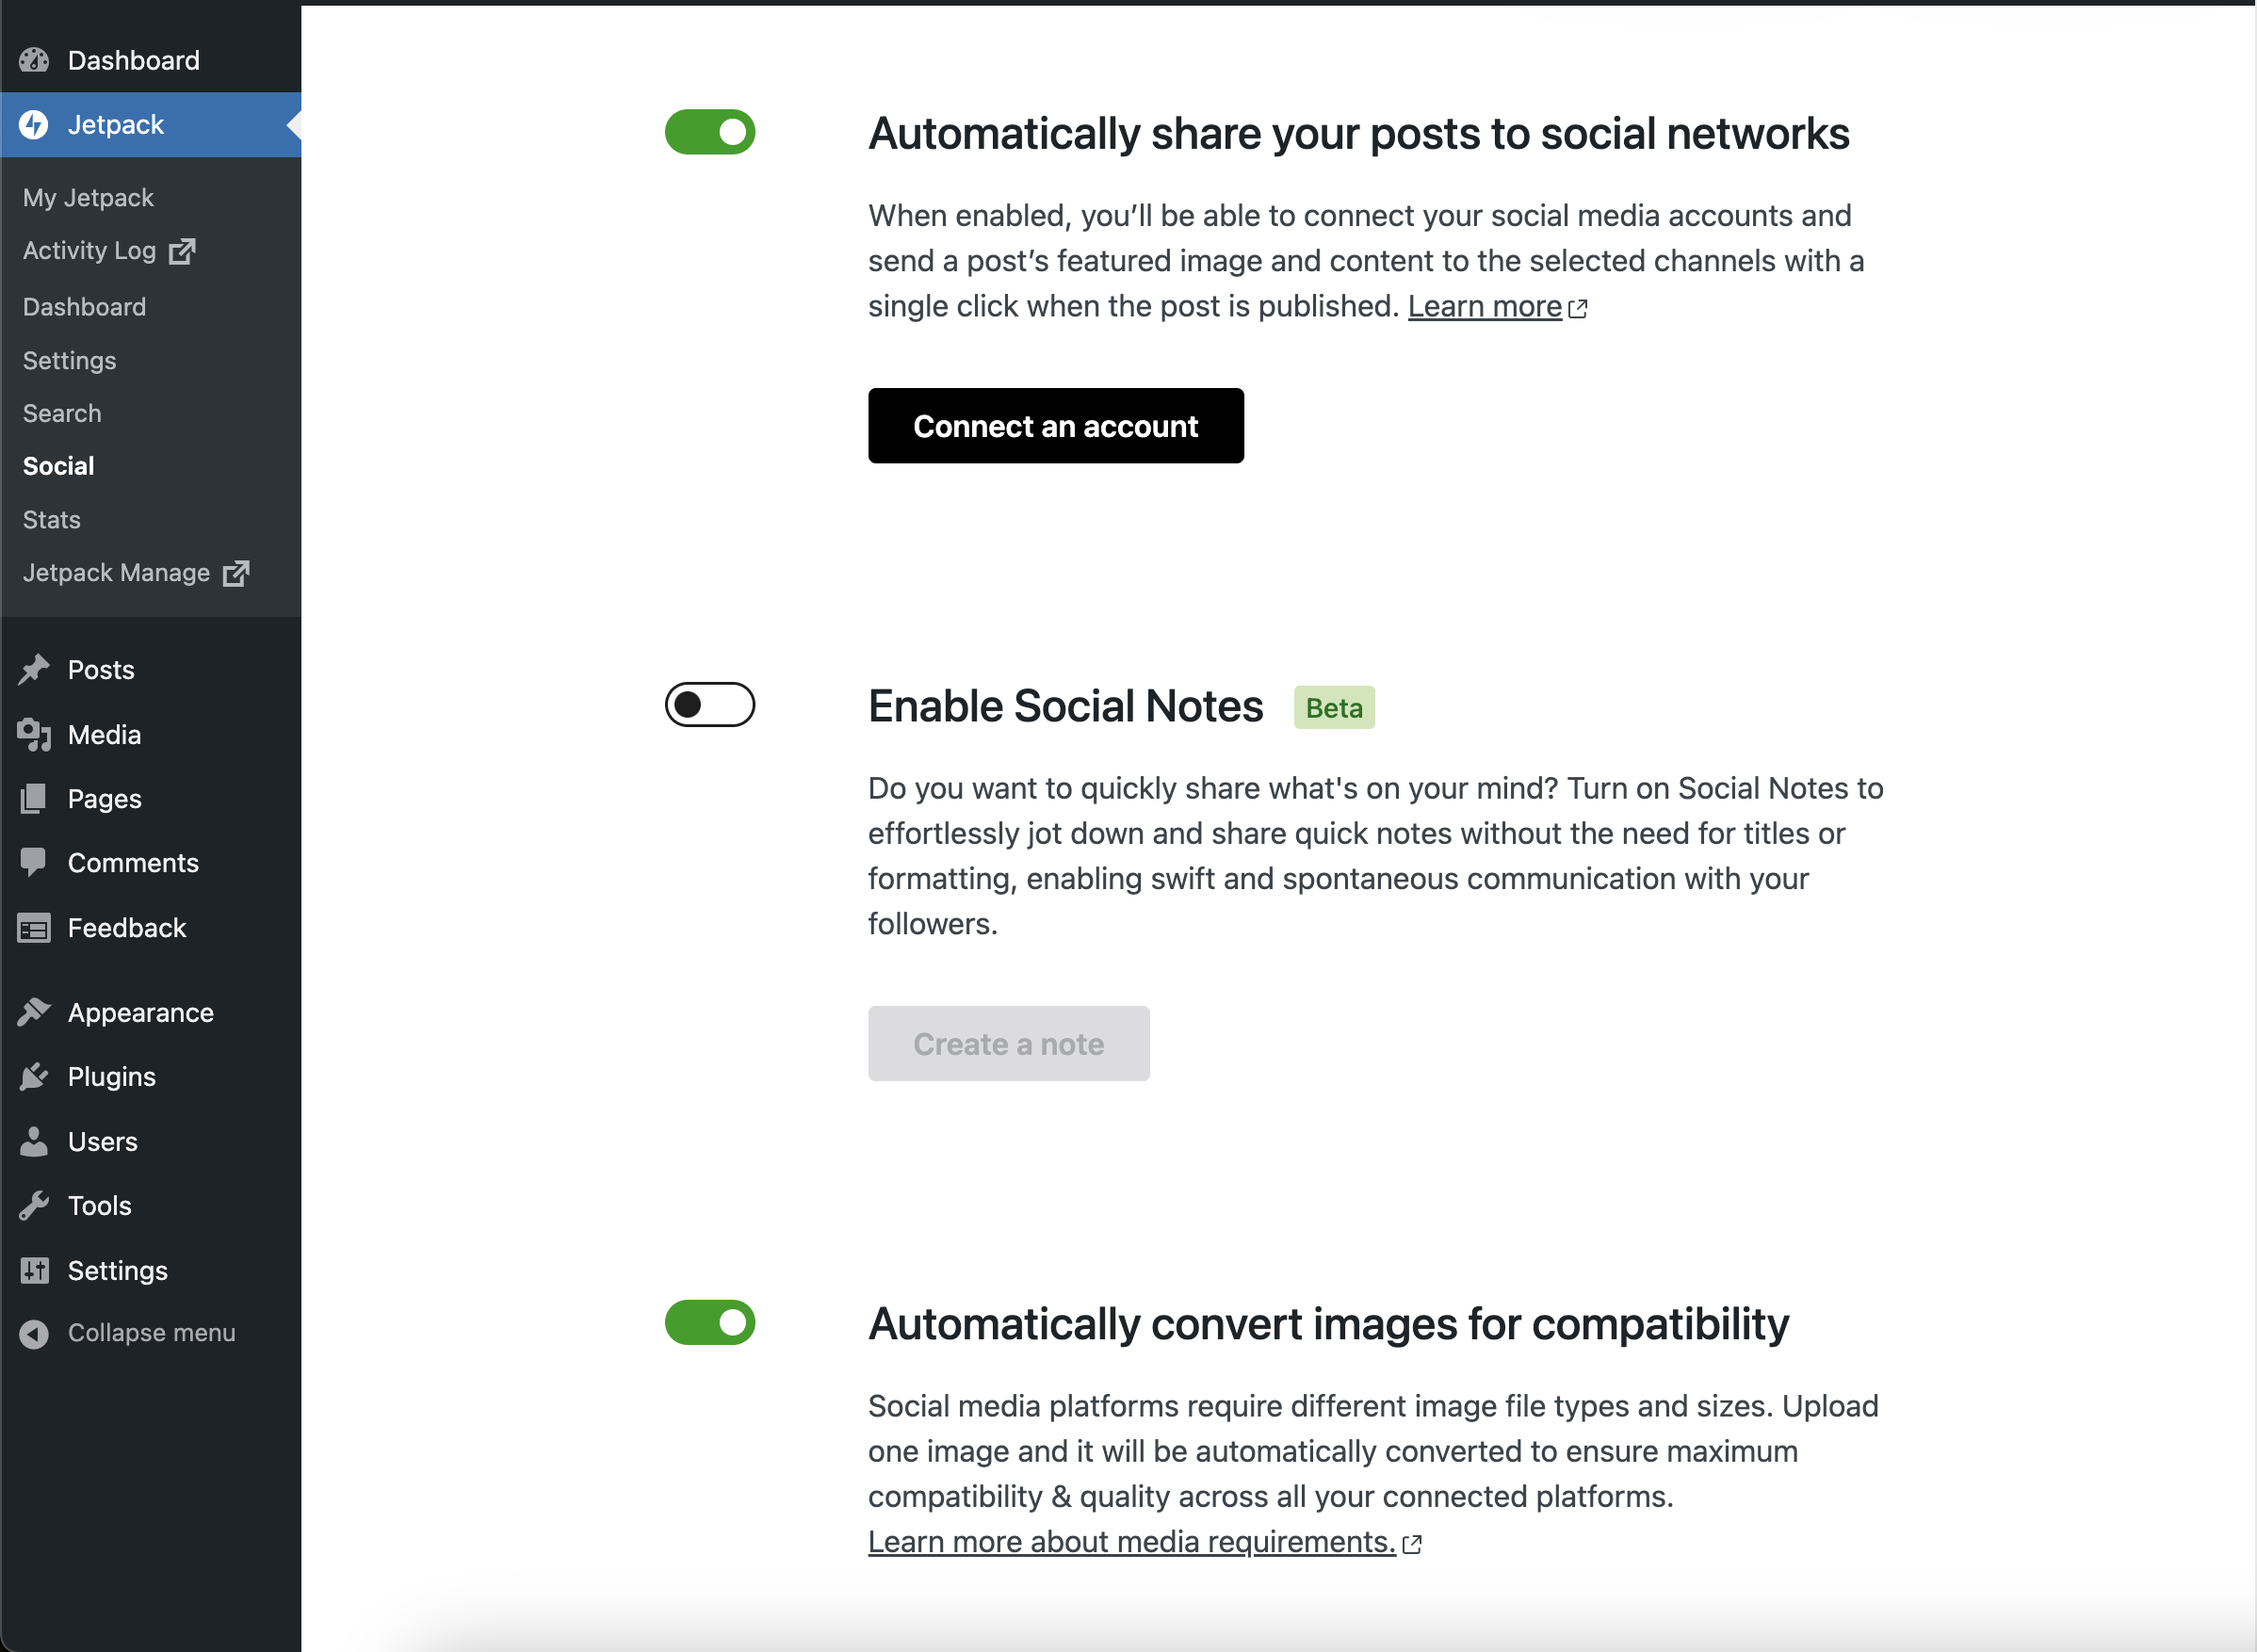The image size is (2257, 1652).
Task: Click the Jetpack icon in sidebar
Action: (x=33, y=122)
